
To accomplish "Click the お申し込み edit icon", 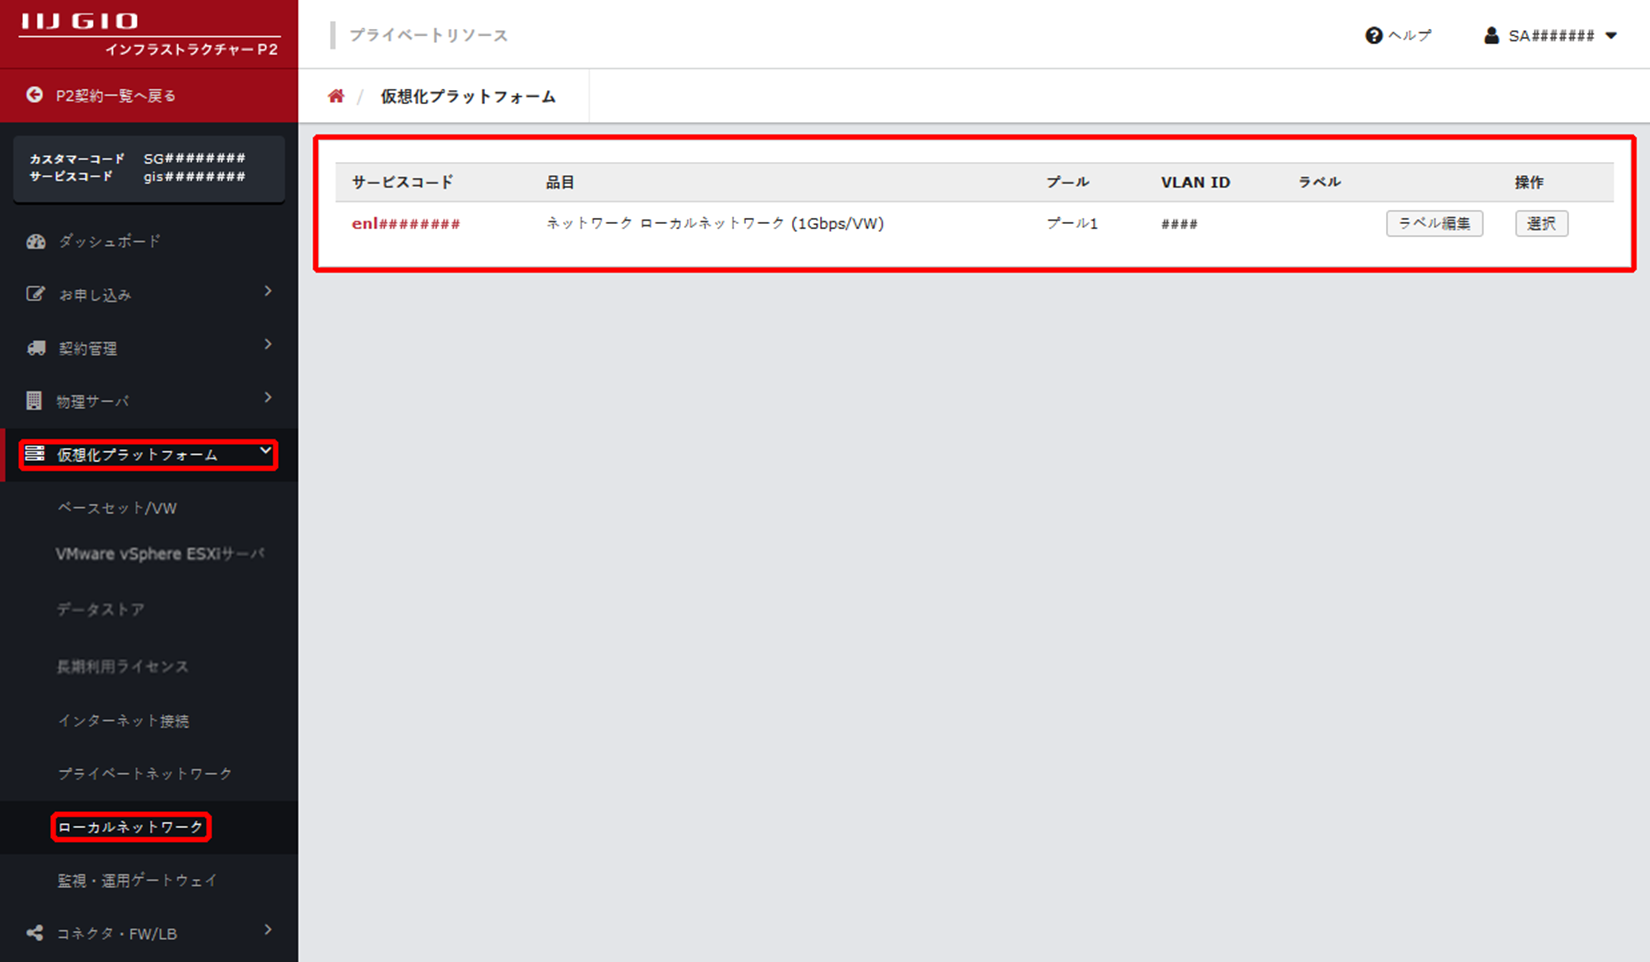I will pyautogui.click(x=36, y=294).
